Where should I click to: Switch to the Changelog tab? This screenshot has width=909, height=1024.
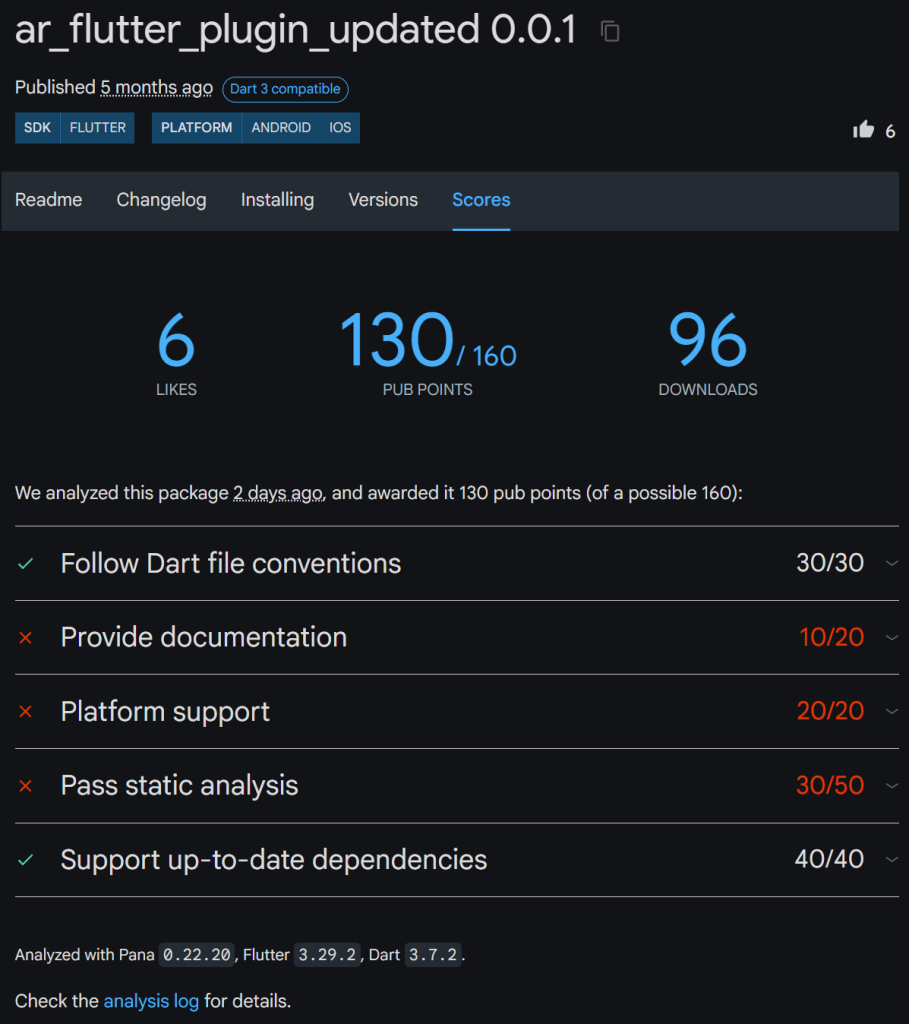pyautogui.click(x=161, y=200)
